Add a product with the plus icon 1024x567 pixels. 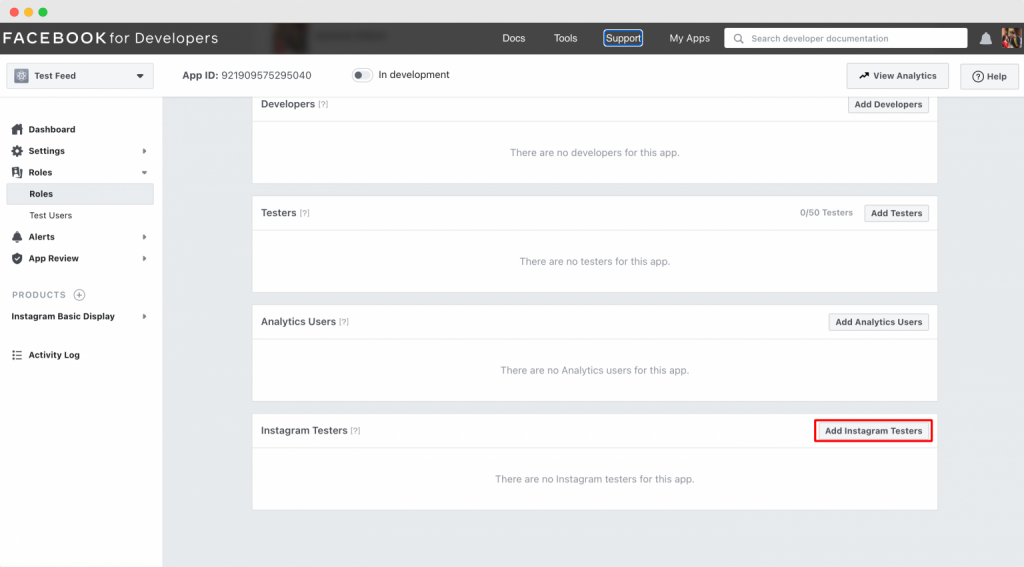pyautogui.click(x=79, y=295)
